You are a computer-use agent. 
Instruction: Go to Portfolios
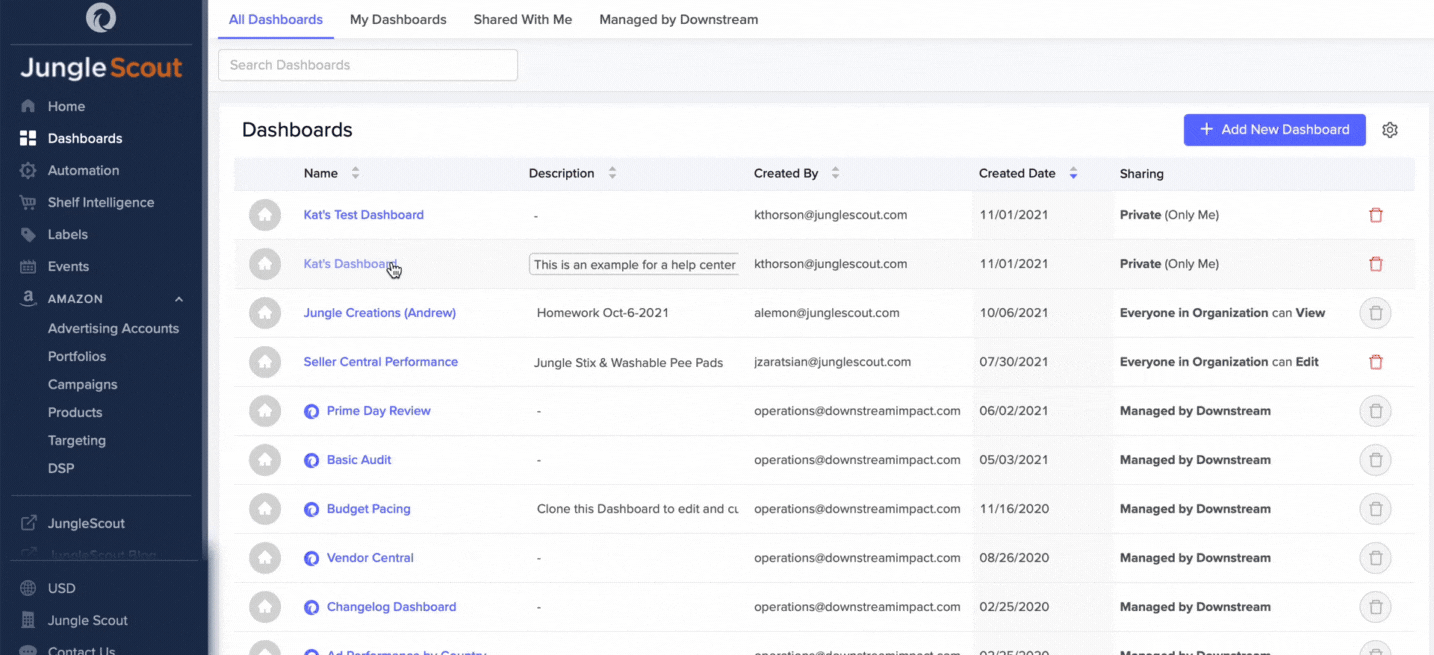(x=77, y=356)
